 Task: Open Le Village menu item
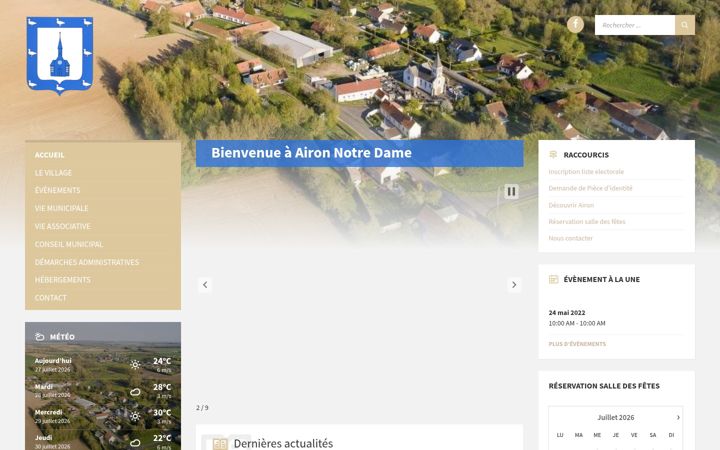[x=53, y=173]
